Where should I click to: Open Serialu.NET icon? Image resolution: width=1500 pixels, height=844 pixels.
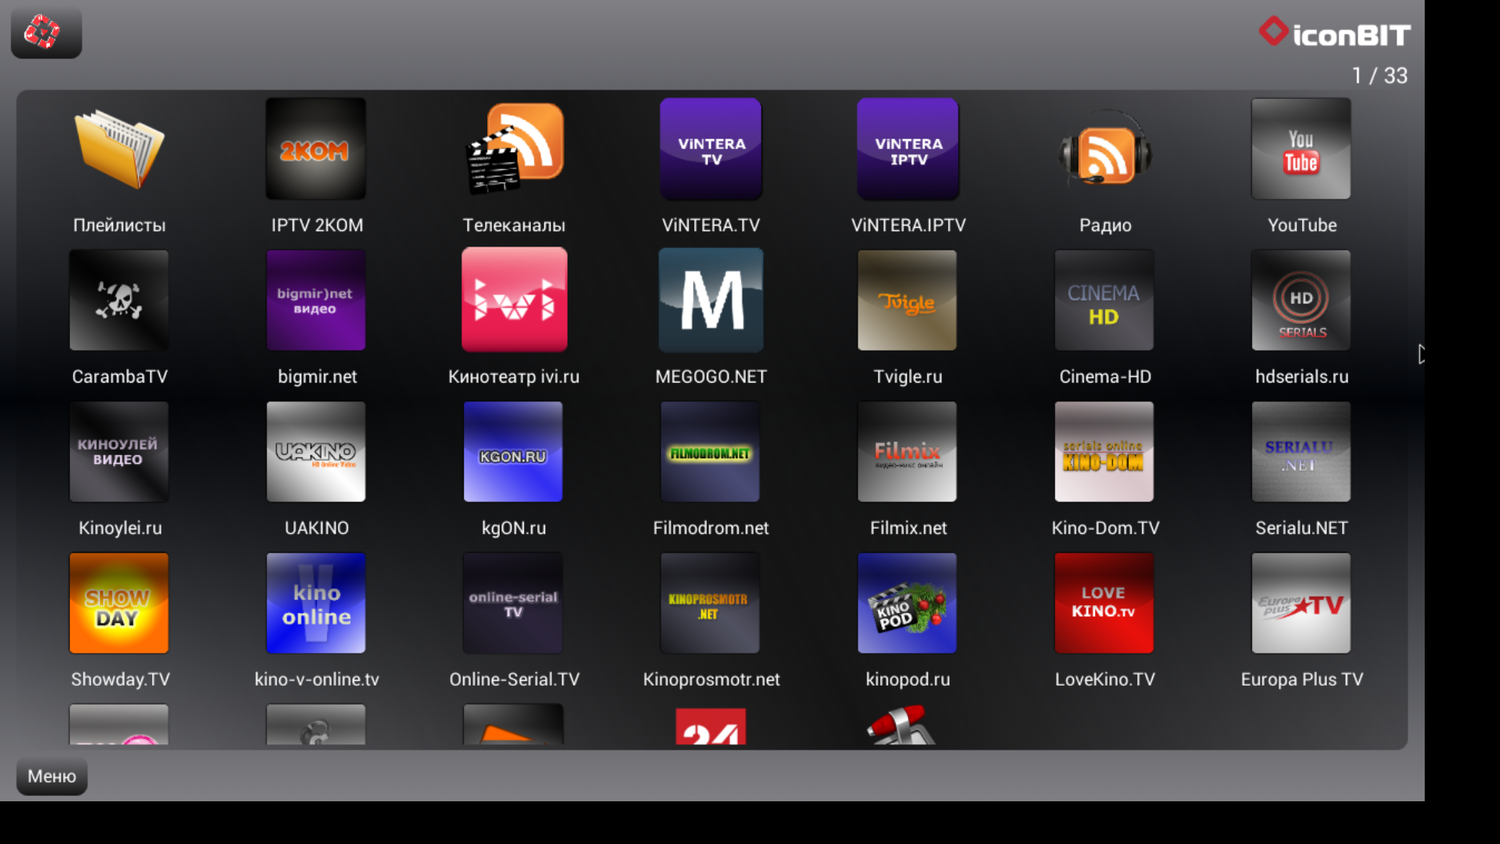[x=1301, y=452]
